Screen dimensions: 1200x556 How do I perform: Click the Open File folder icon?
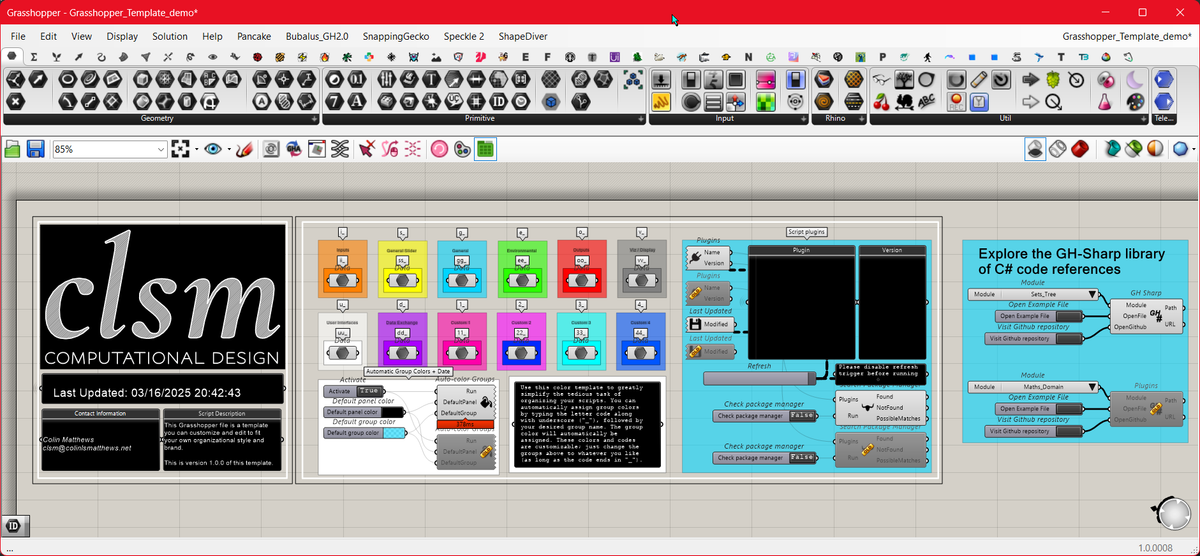[x=12, y=149]
